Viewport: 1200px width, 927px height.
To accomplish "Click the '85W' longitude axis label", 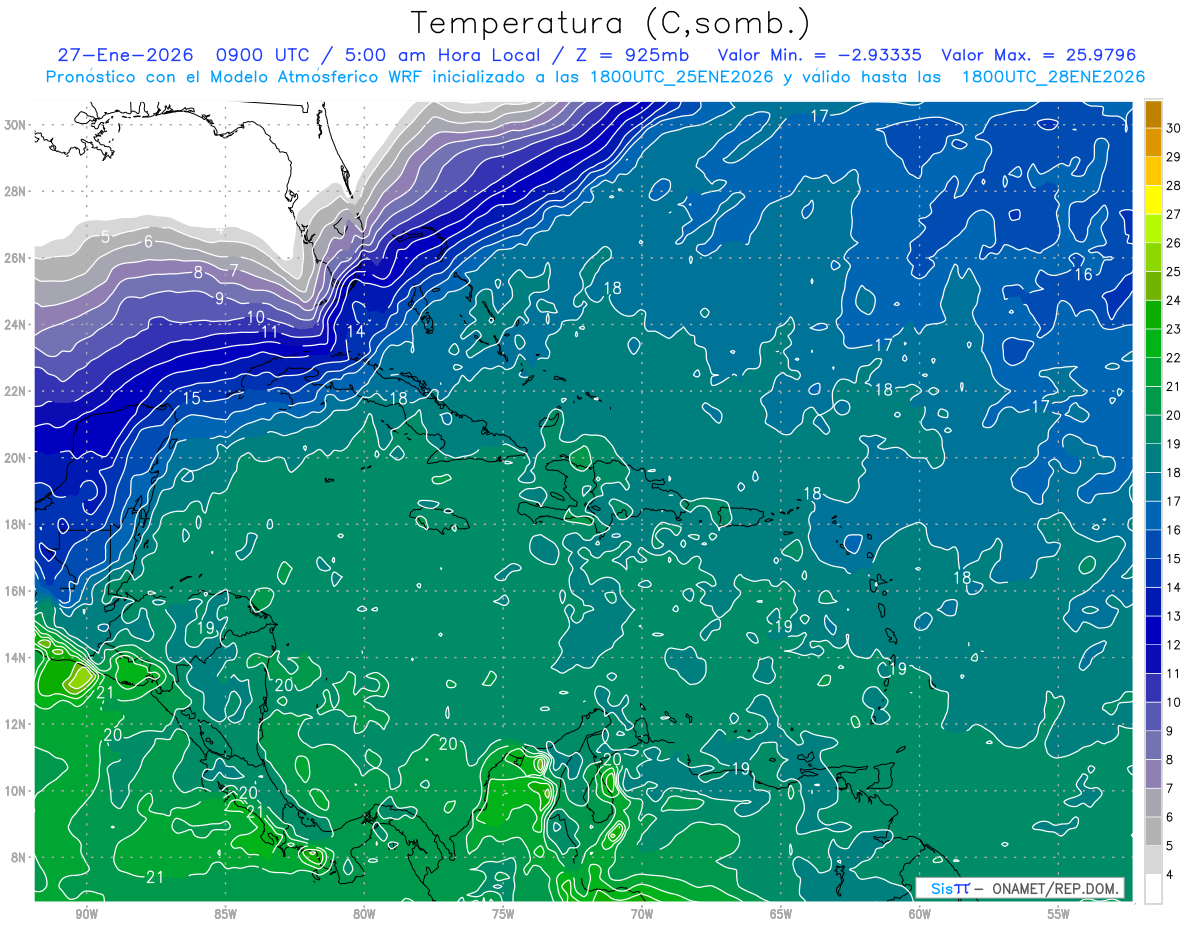I will tap(225, 913).
